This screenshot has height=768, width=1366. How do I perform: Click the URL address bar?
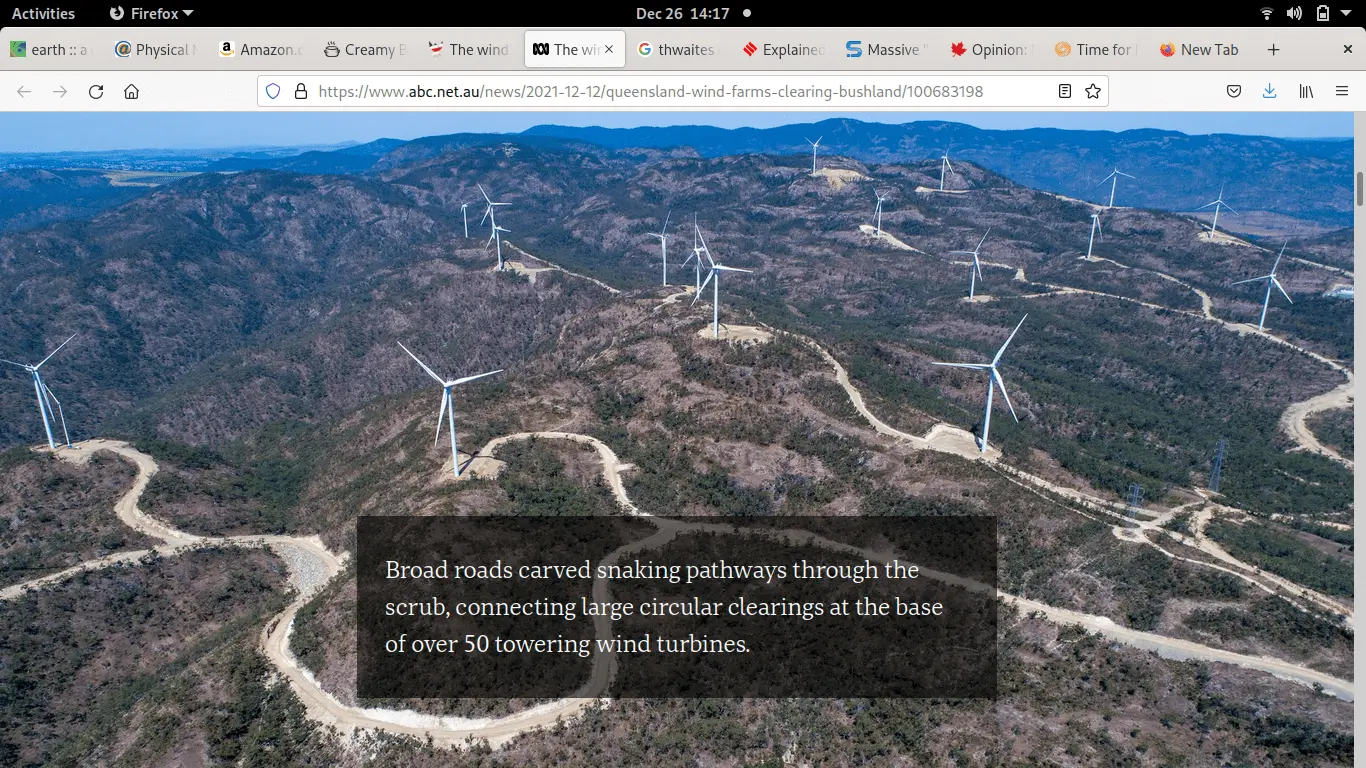point(650,92)
